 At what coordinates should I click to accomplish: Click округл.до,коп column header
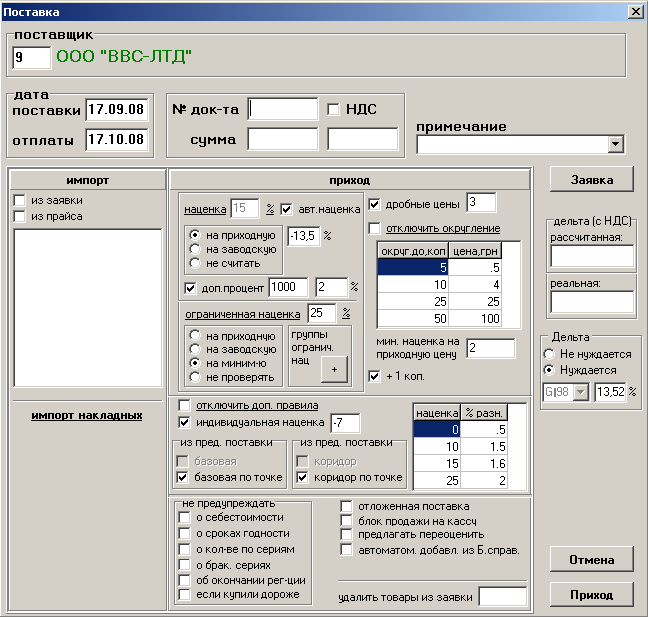click(413, 251)
